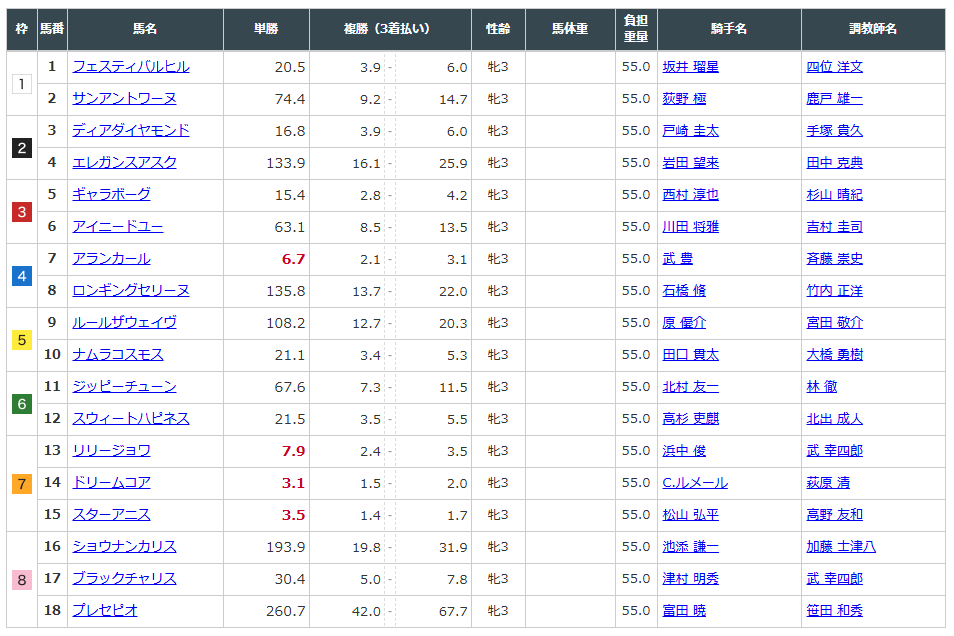Screen dimensions: 954x636
Task: Click the red frame 3 swatch
Action: point(22,211)
